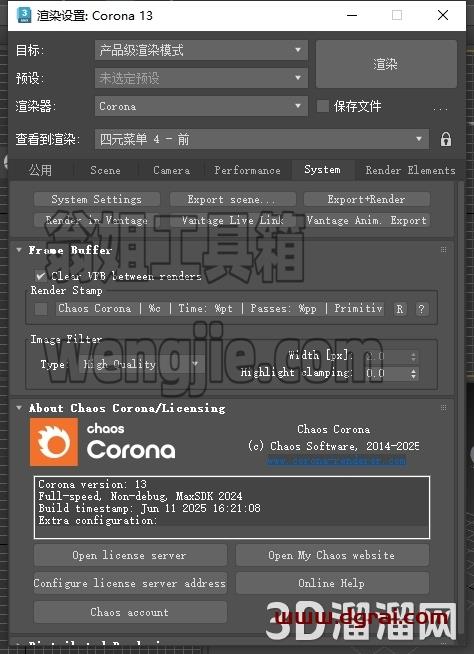
Task: Click the save file browse dots button
Action: (440, 108)
